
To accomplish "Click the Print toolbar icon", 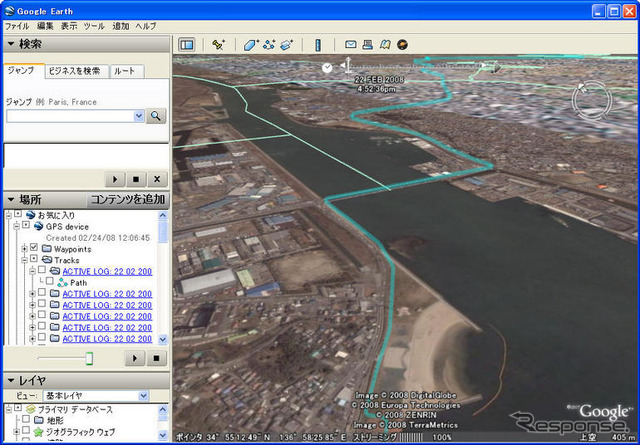I will (x=367, y=44).
